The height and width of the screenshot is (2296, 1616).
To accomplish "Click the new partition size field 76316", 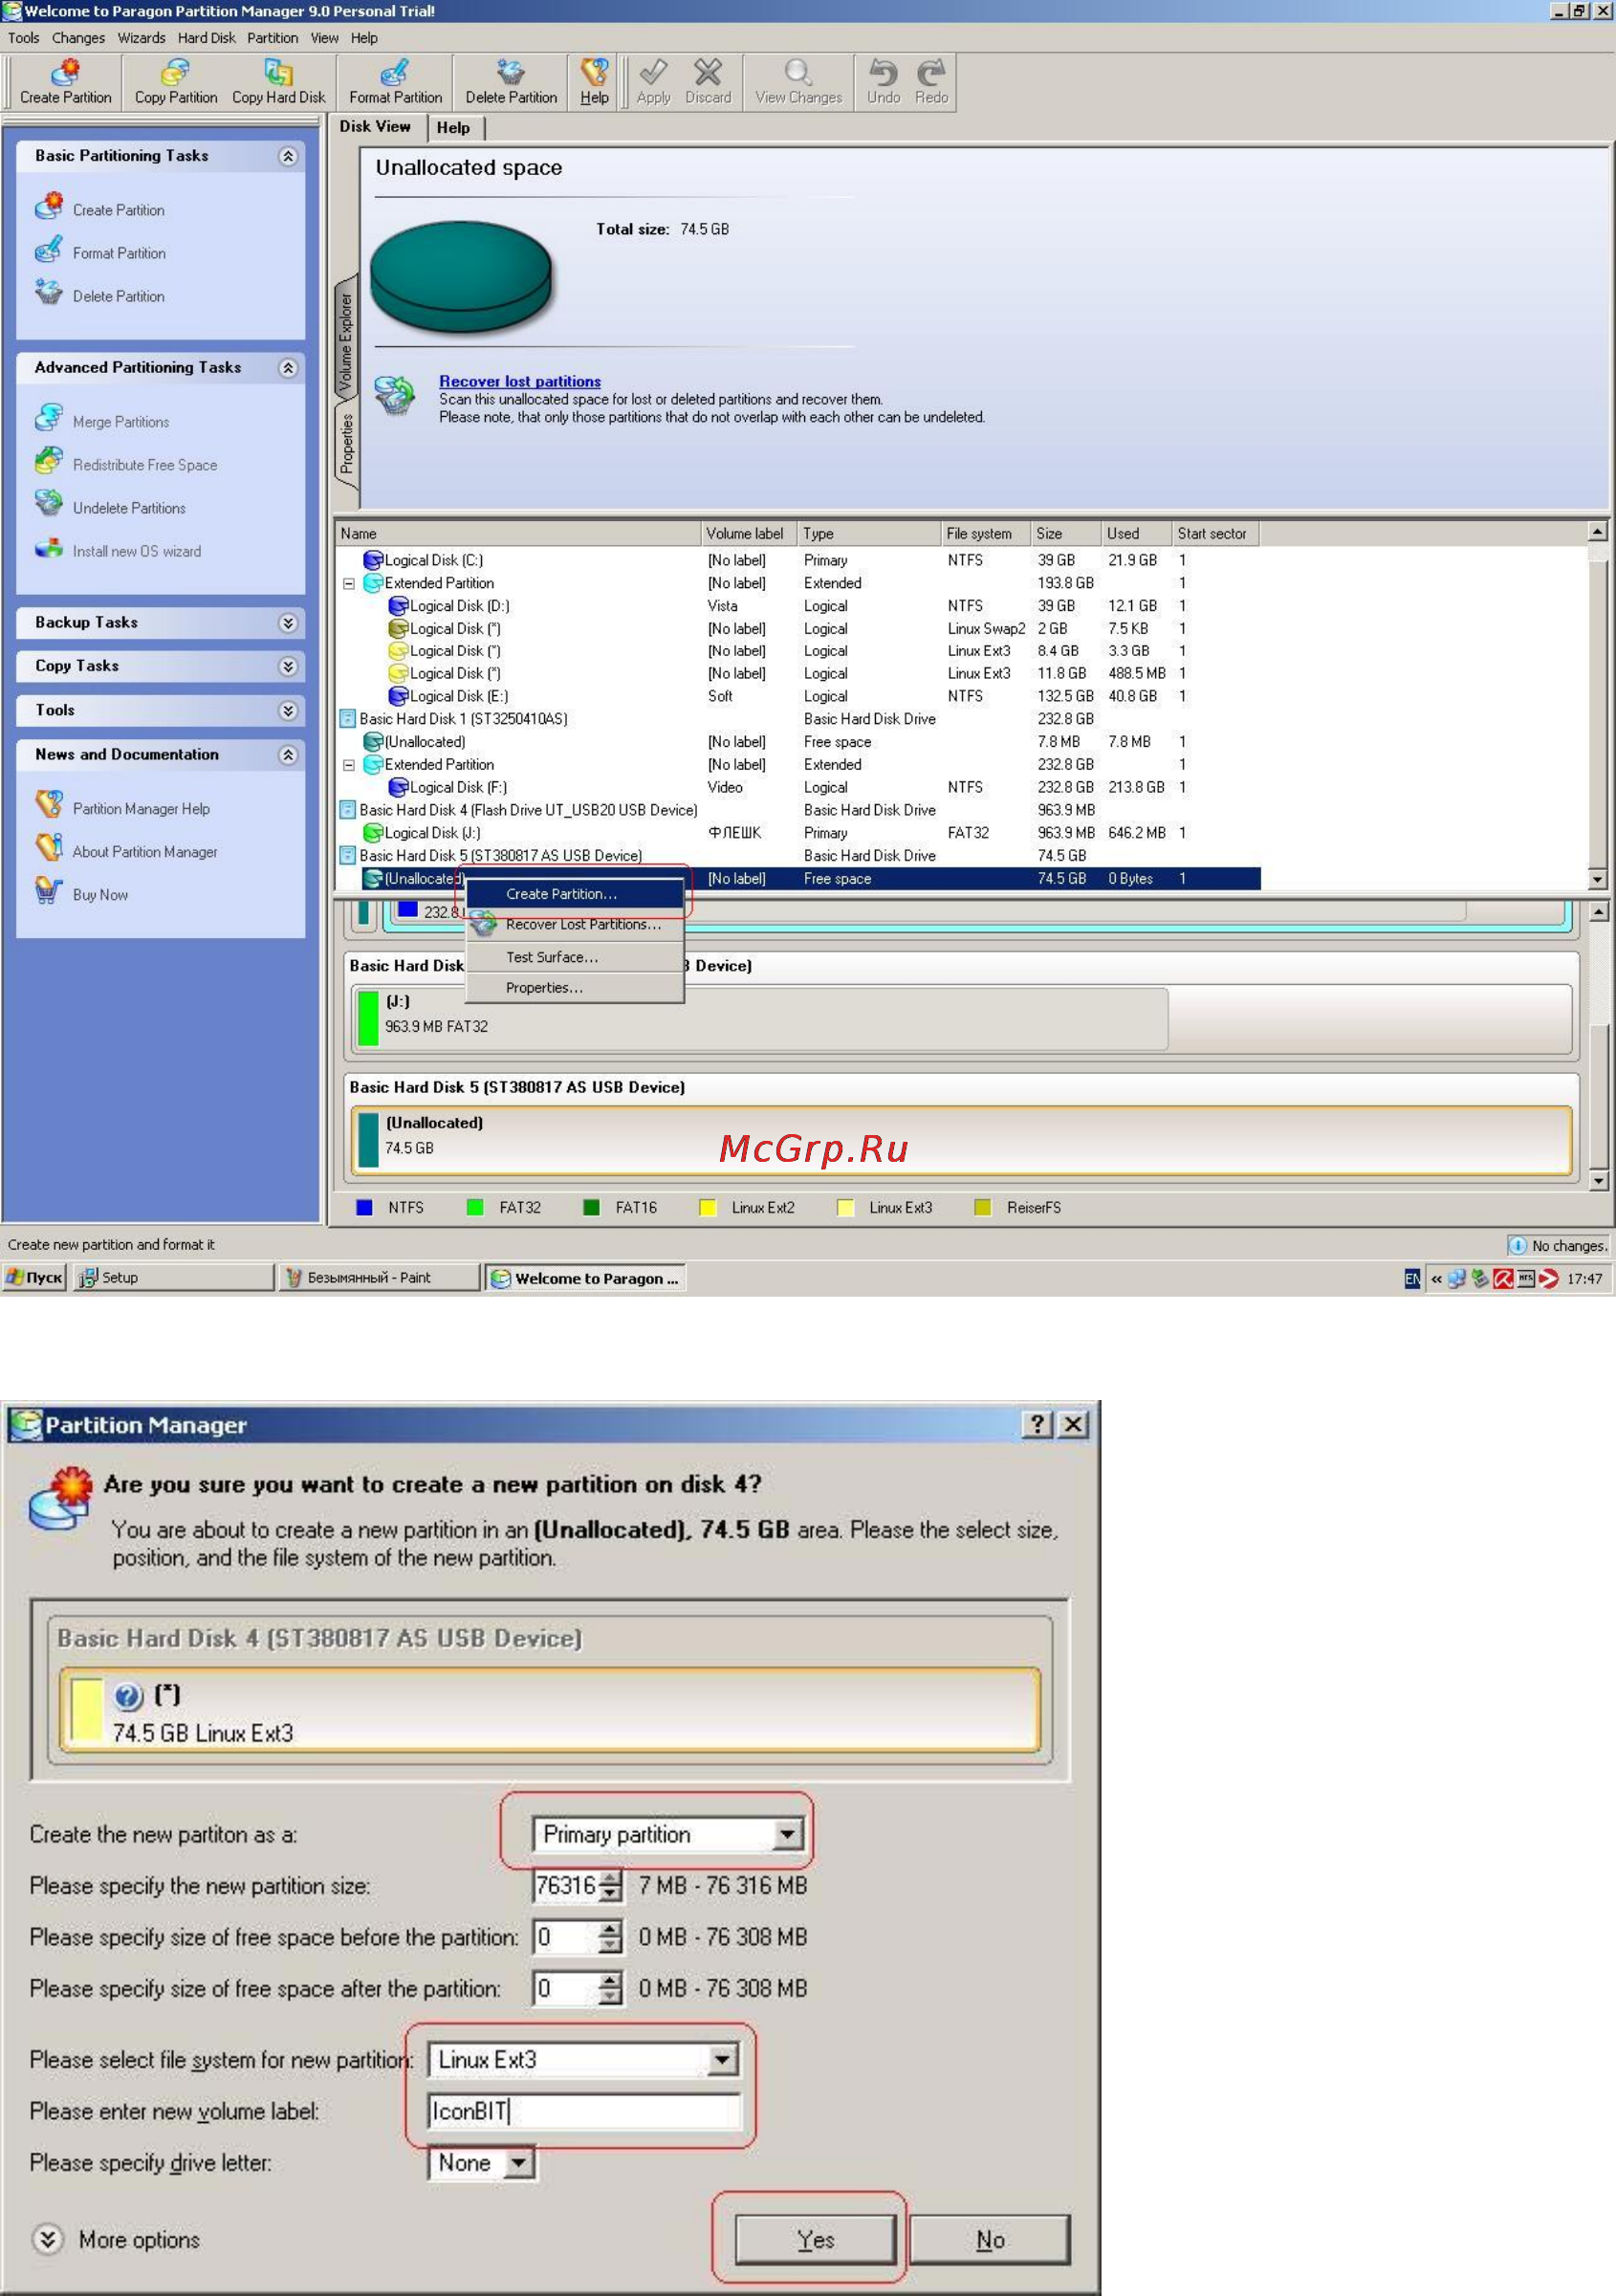I will click(x=566, y=1886).
